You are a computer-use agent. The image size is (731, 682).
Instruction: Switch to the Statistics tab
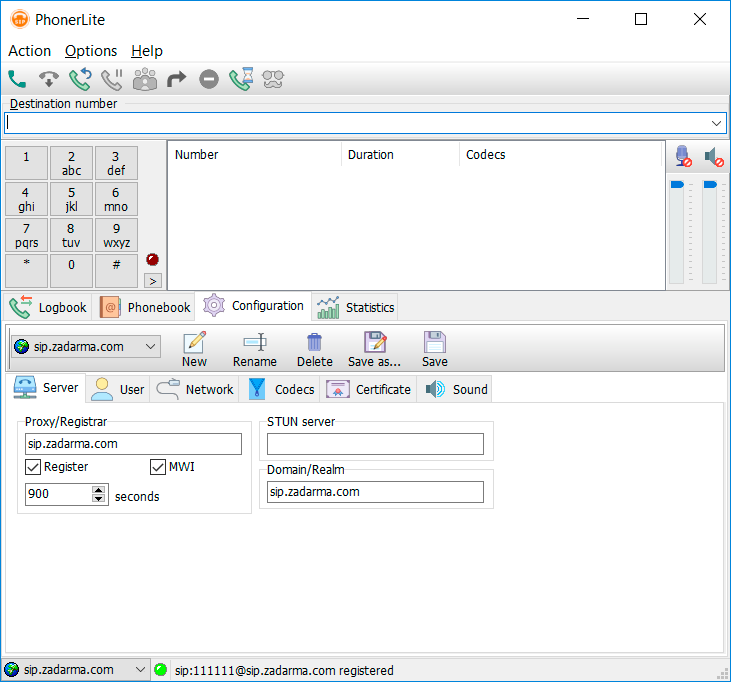[x=355, y=307]
